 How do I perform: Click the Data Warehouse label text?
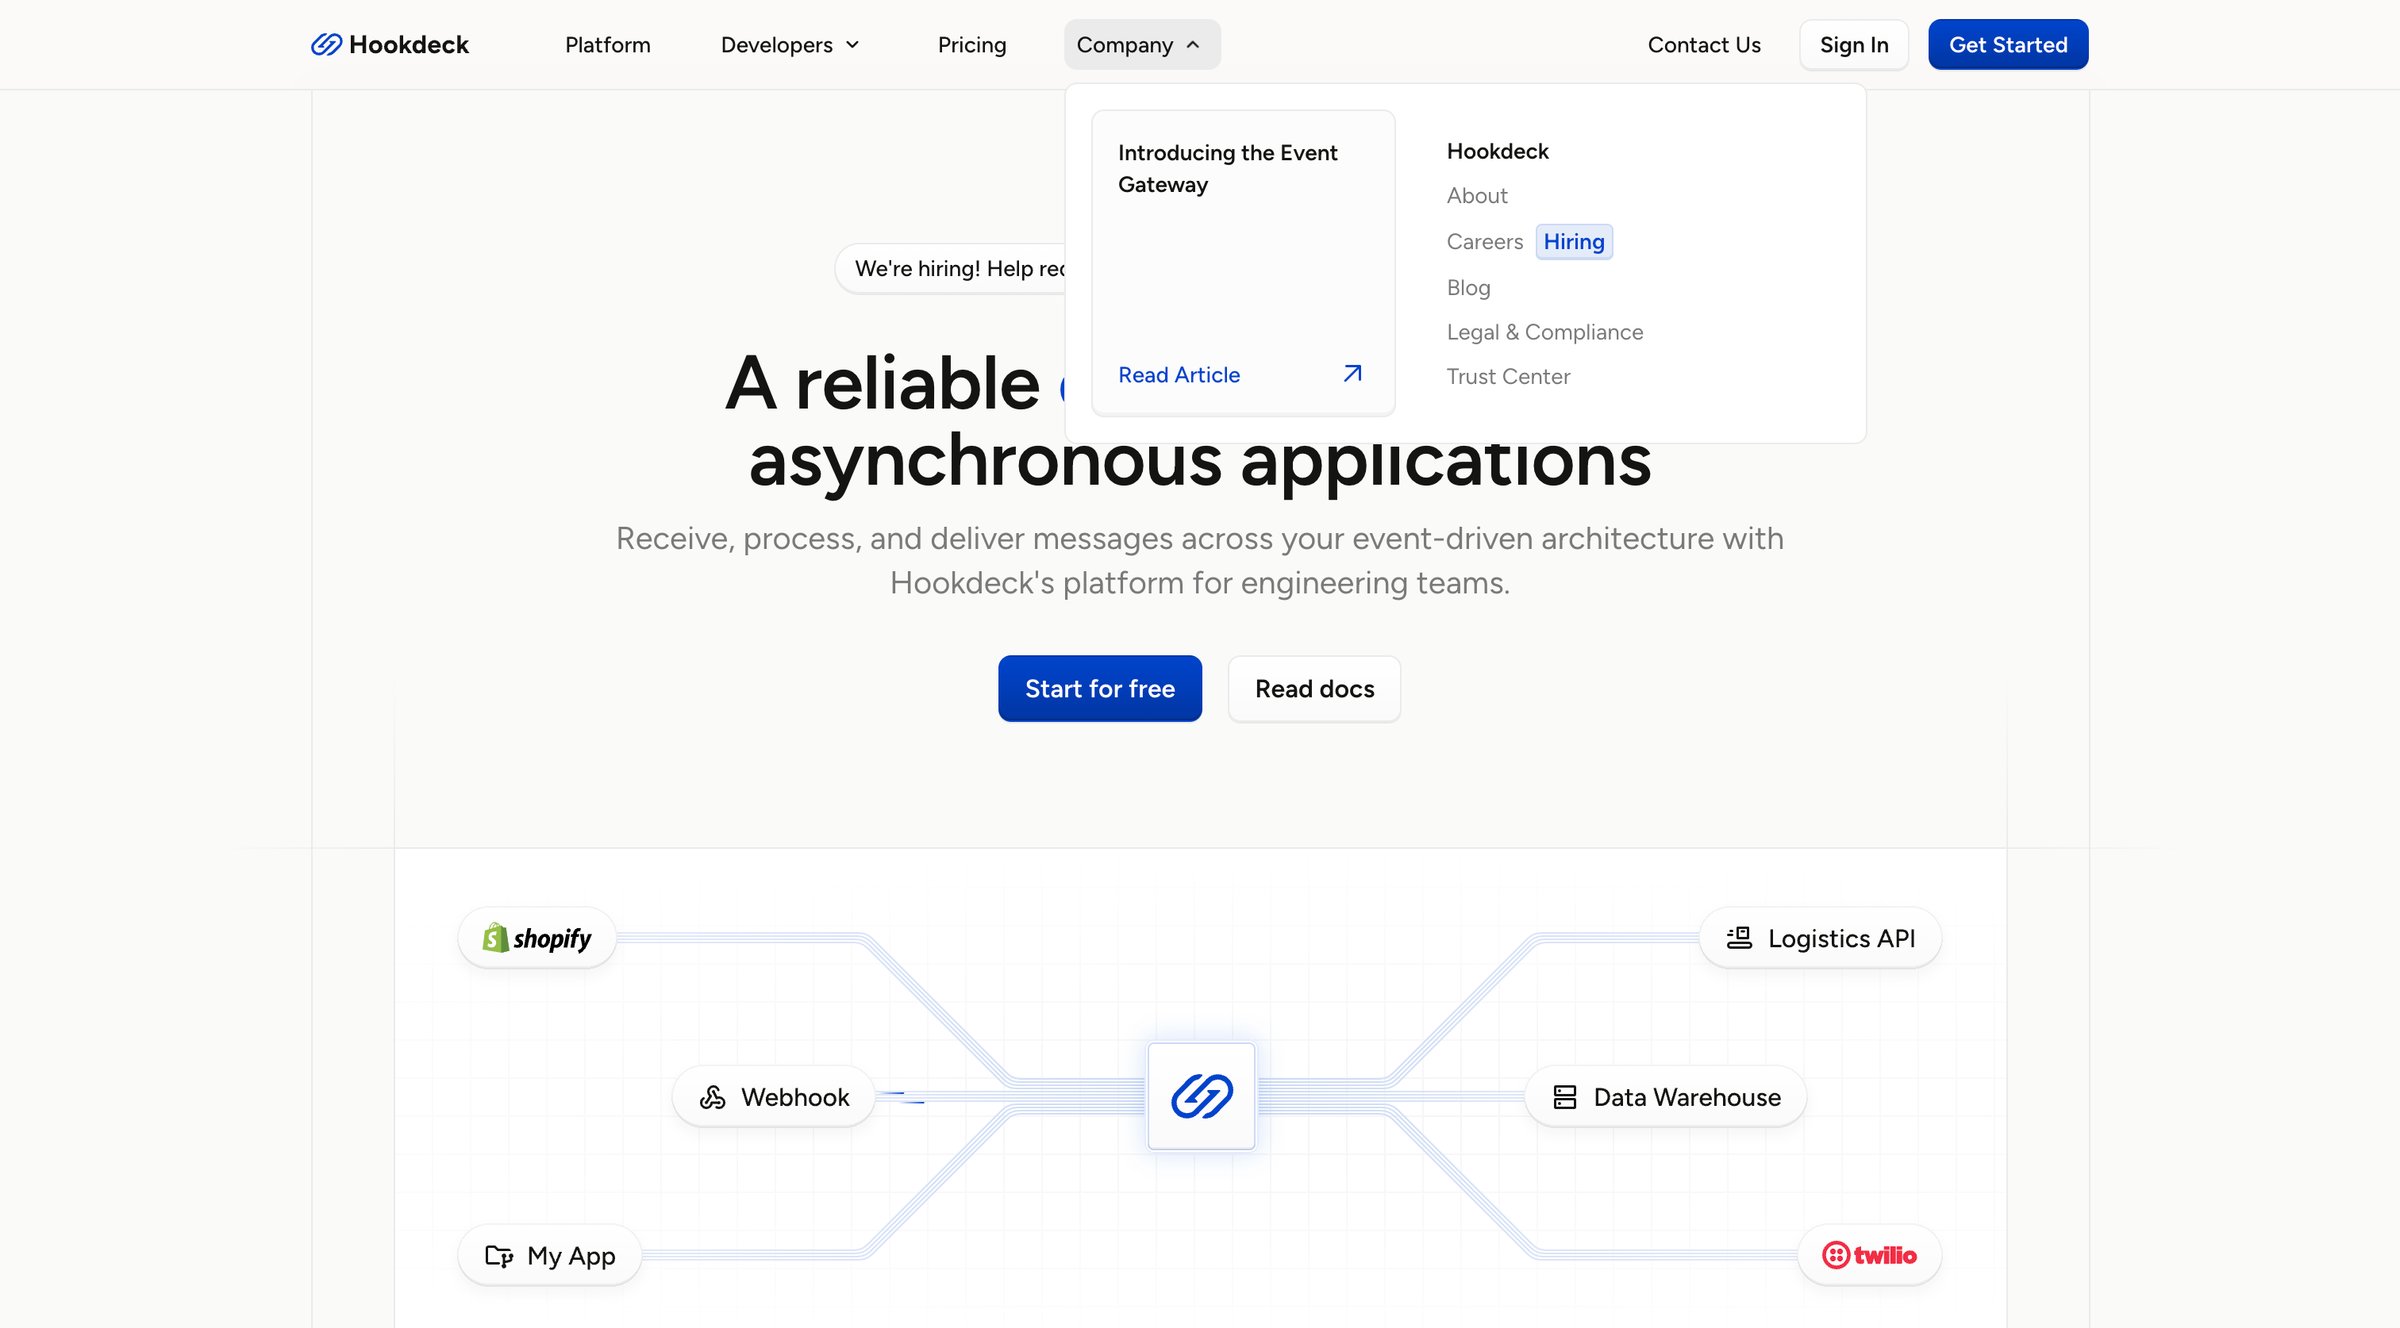pos(1687,1097)
